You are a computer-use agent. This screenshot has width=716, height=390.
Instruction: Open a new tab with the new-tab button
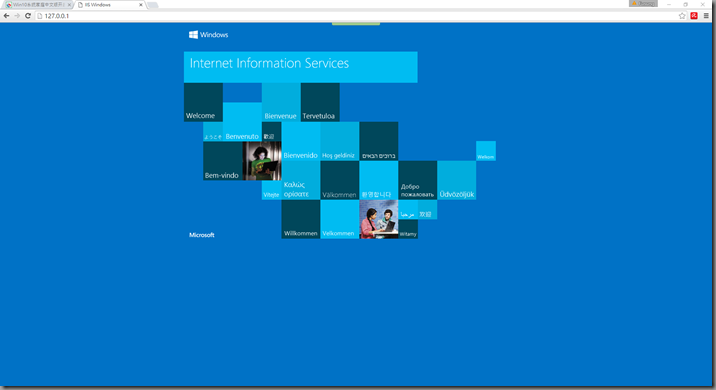pyautogui.click(x=153, y=5)
